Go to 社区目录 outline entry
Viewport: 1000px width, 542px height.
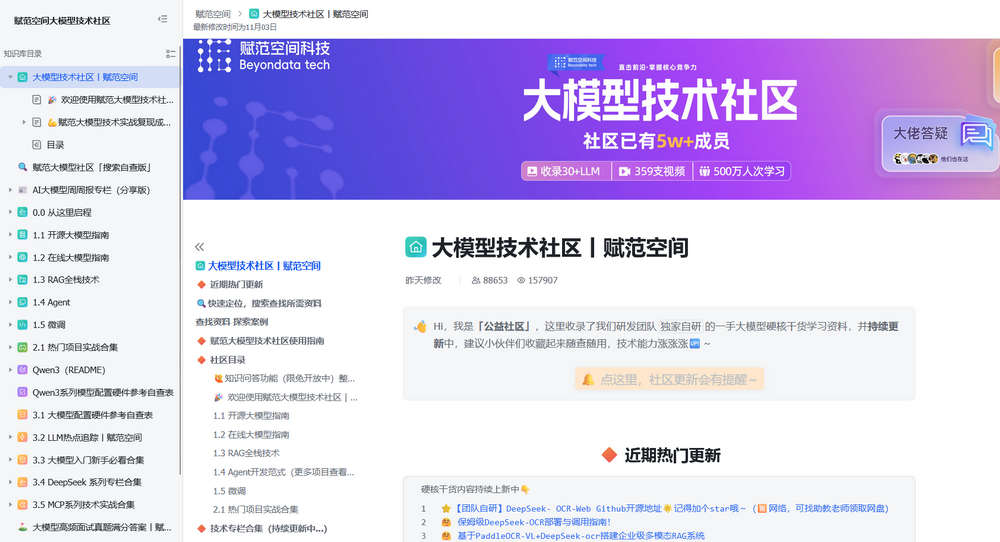pos(228,360)
